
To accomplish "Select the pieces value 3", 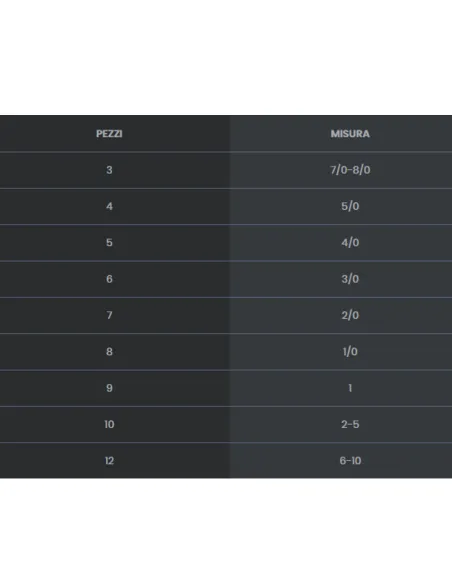I will pos(109,170).
